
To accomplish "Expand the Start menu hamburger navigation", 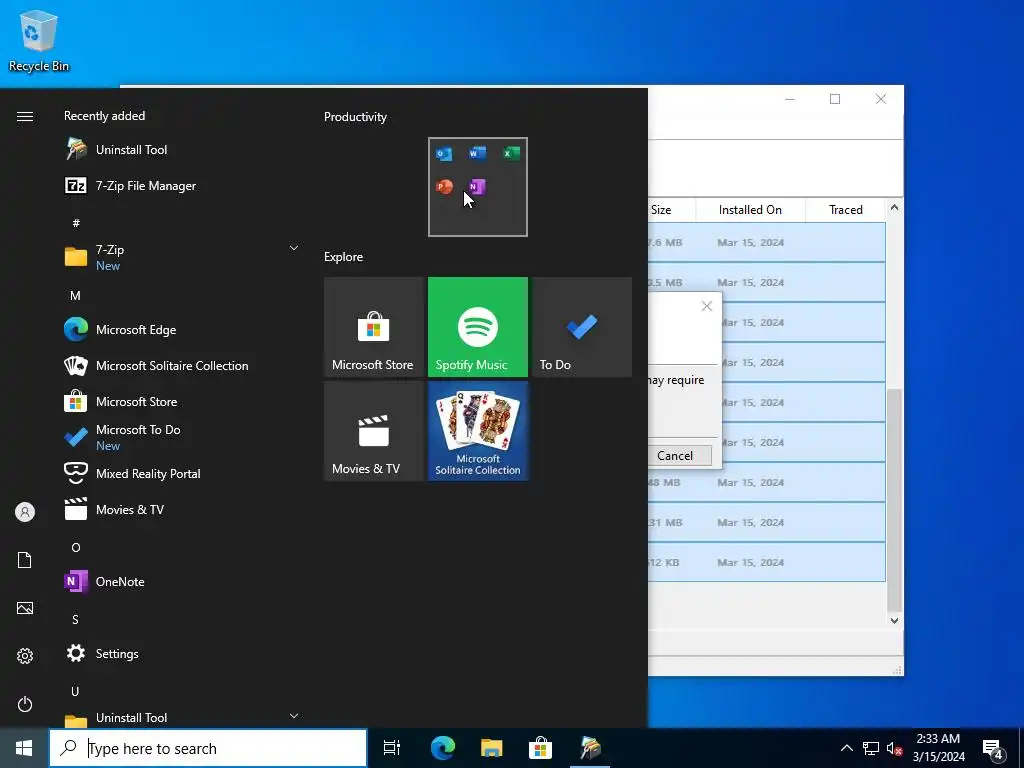I will (x=25, y=116).
